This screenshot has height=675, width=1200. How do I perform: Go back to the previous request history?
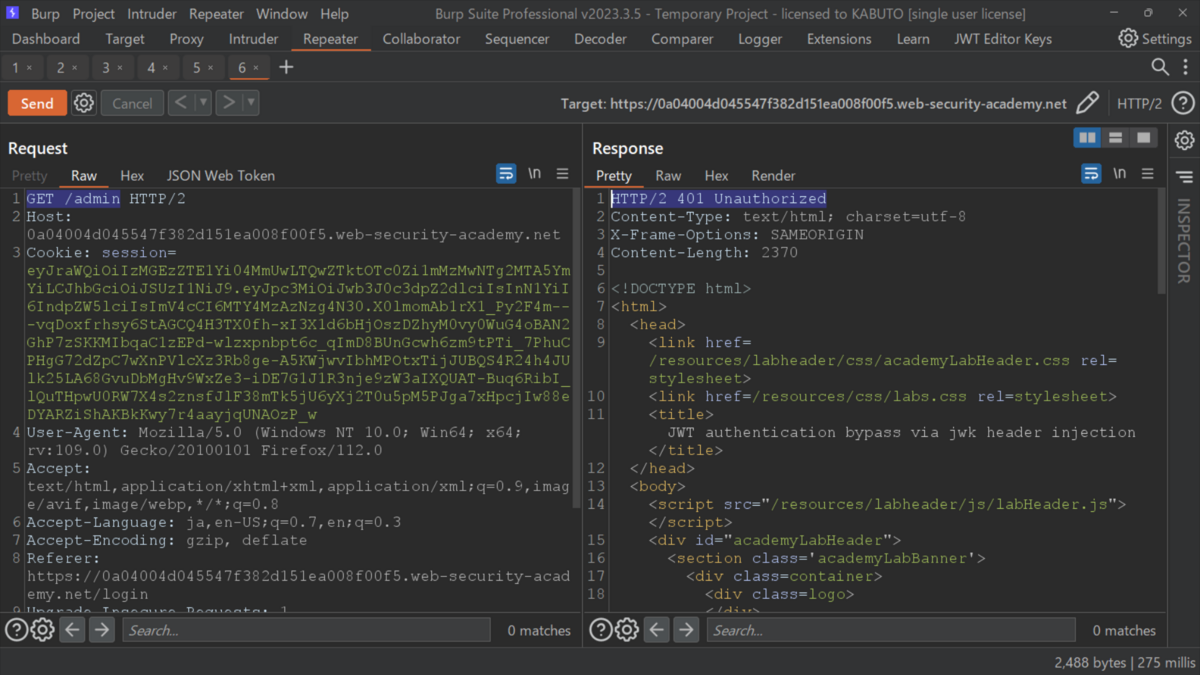[181, 102]
